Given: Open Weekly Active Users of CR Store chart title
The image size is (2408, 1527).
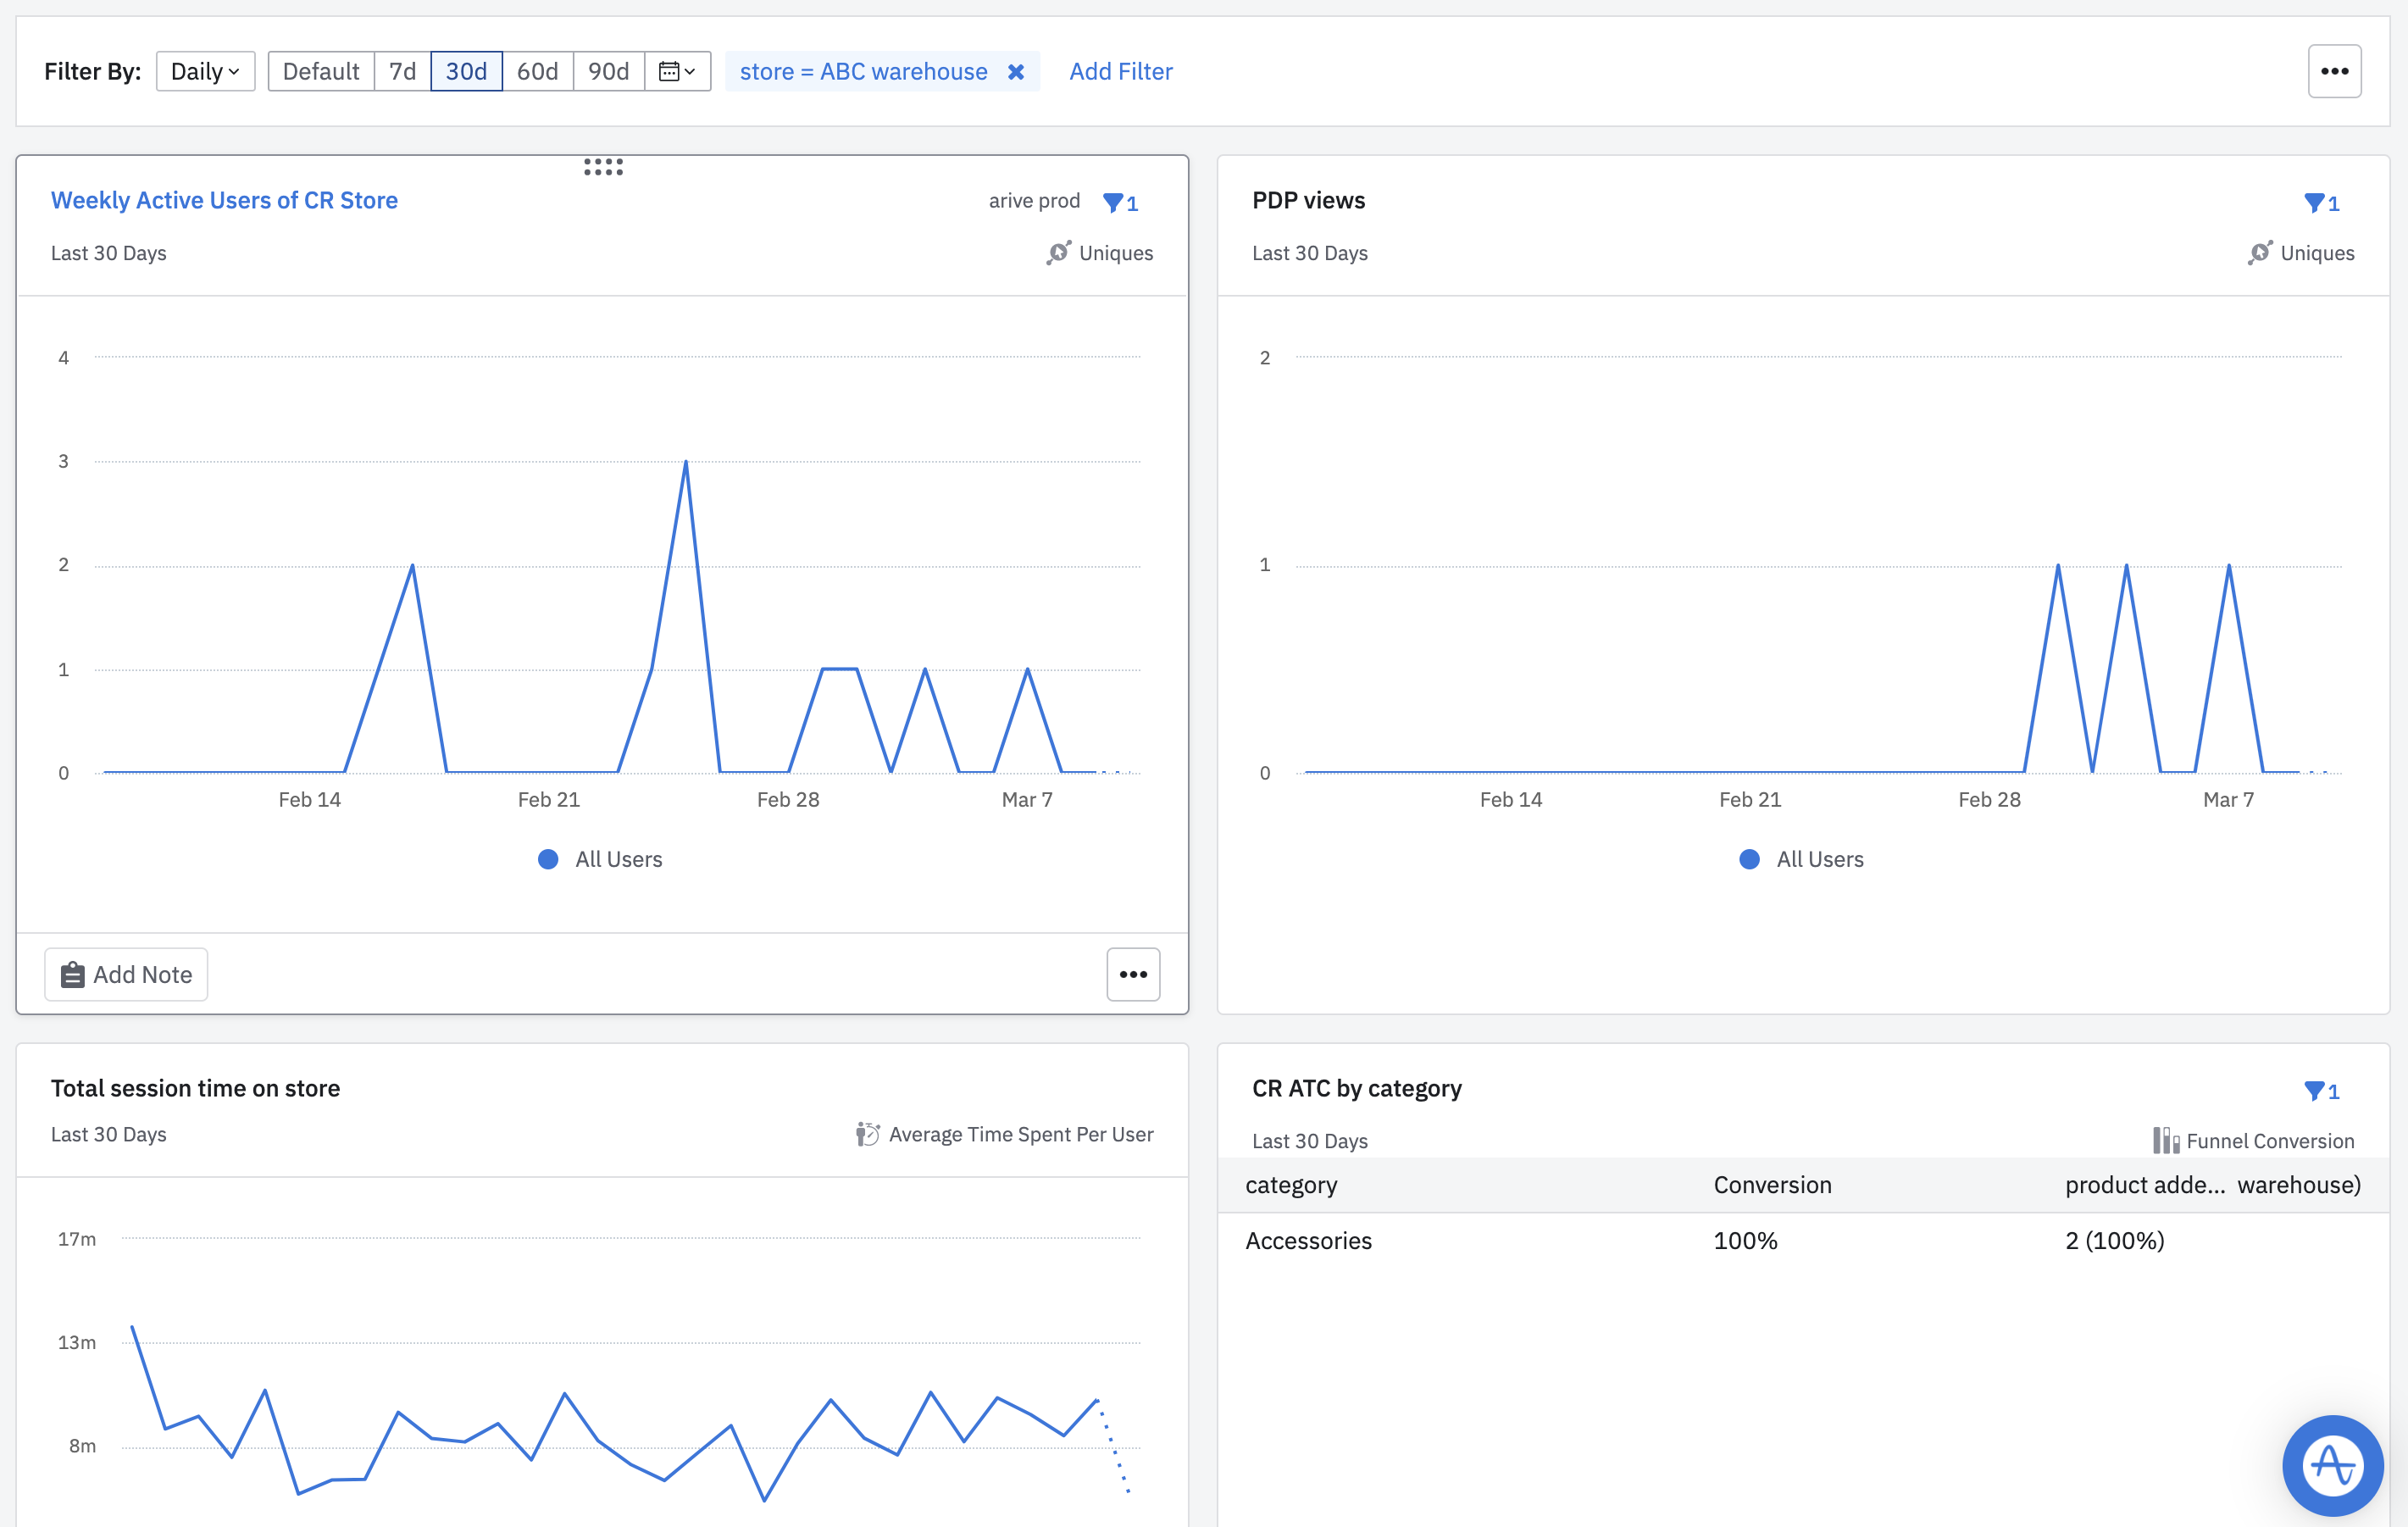Looking at the screenshot, I should (x=224, y=200).
